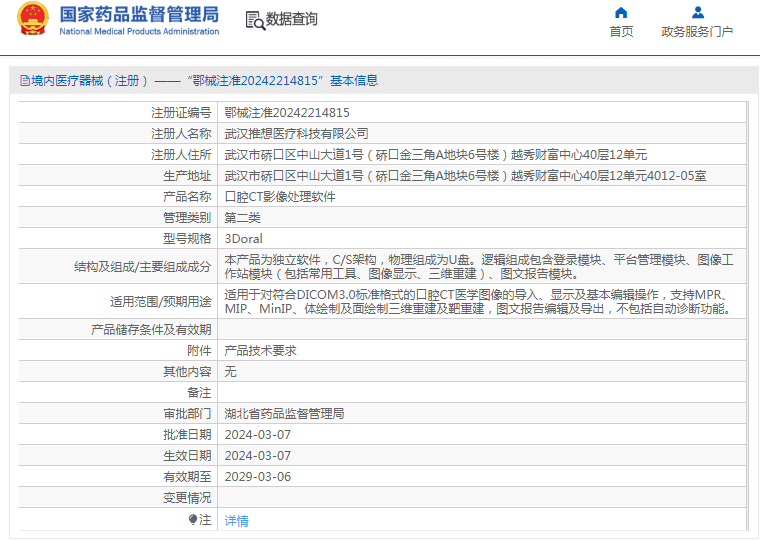Image resolution: width=760 pixels, height=540 pixels.
Task: Select model value 3Doral
Action: (243, 238)
